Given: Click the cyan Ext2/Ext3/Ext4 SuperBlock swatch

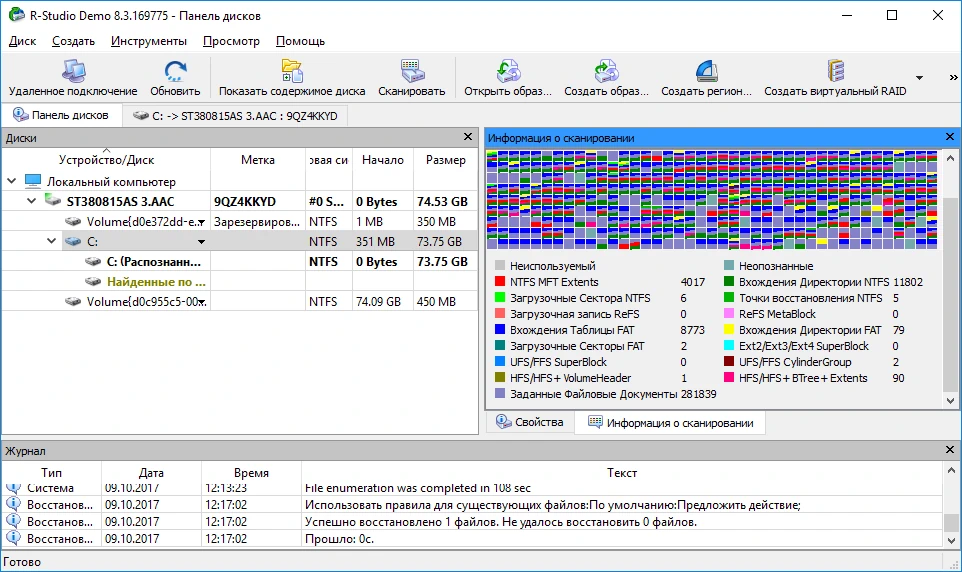Looking at the screenshot, I should 729,346.
